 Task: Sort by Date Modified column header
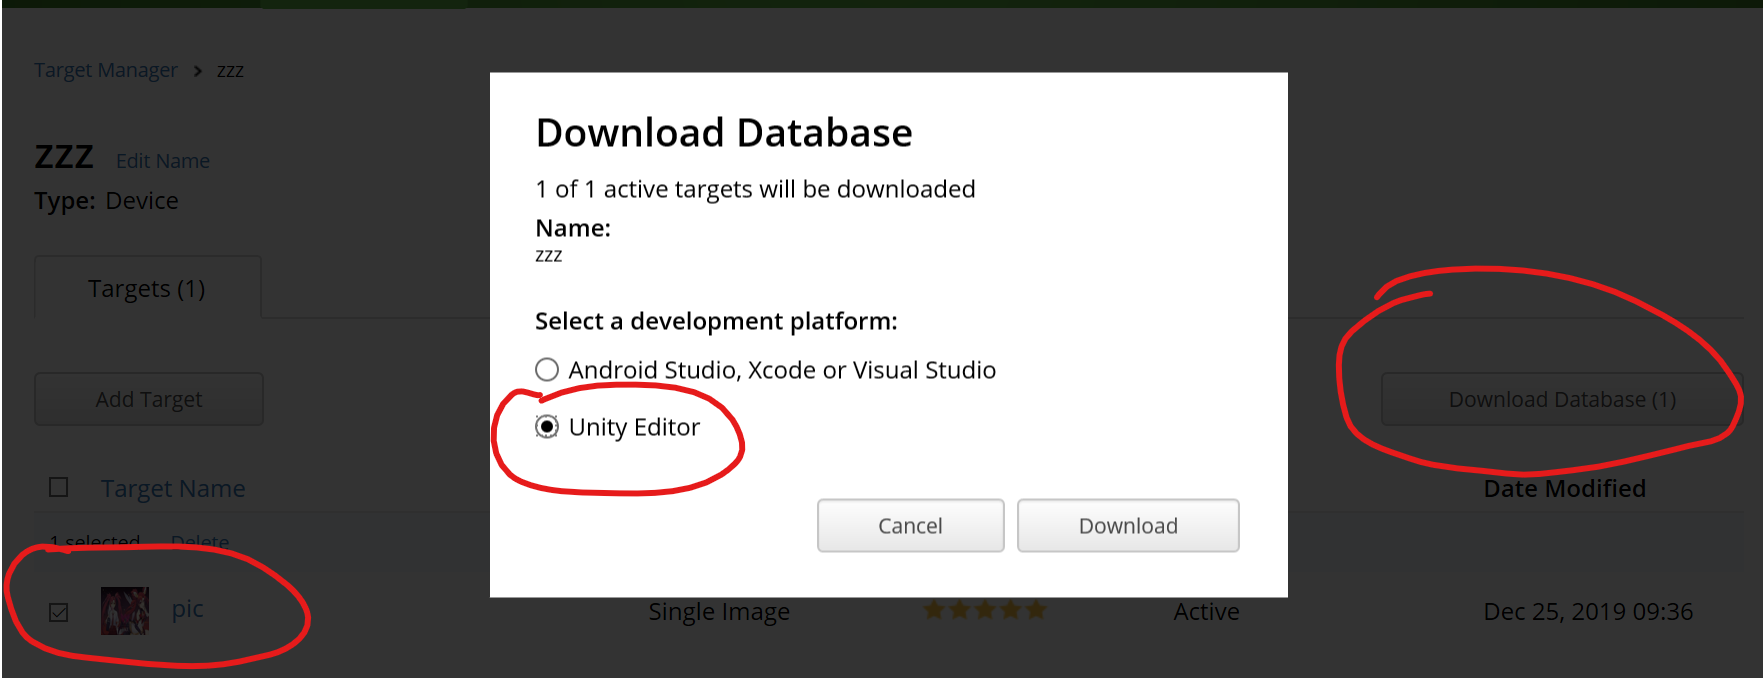1564,488
